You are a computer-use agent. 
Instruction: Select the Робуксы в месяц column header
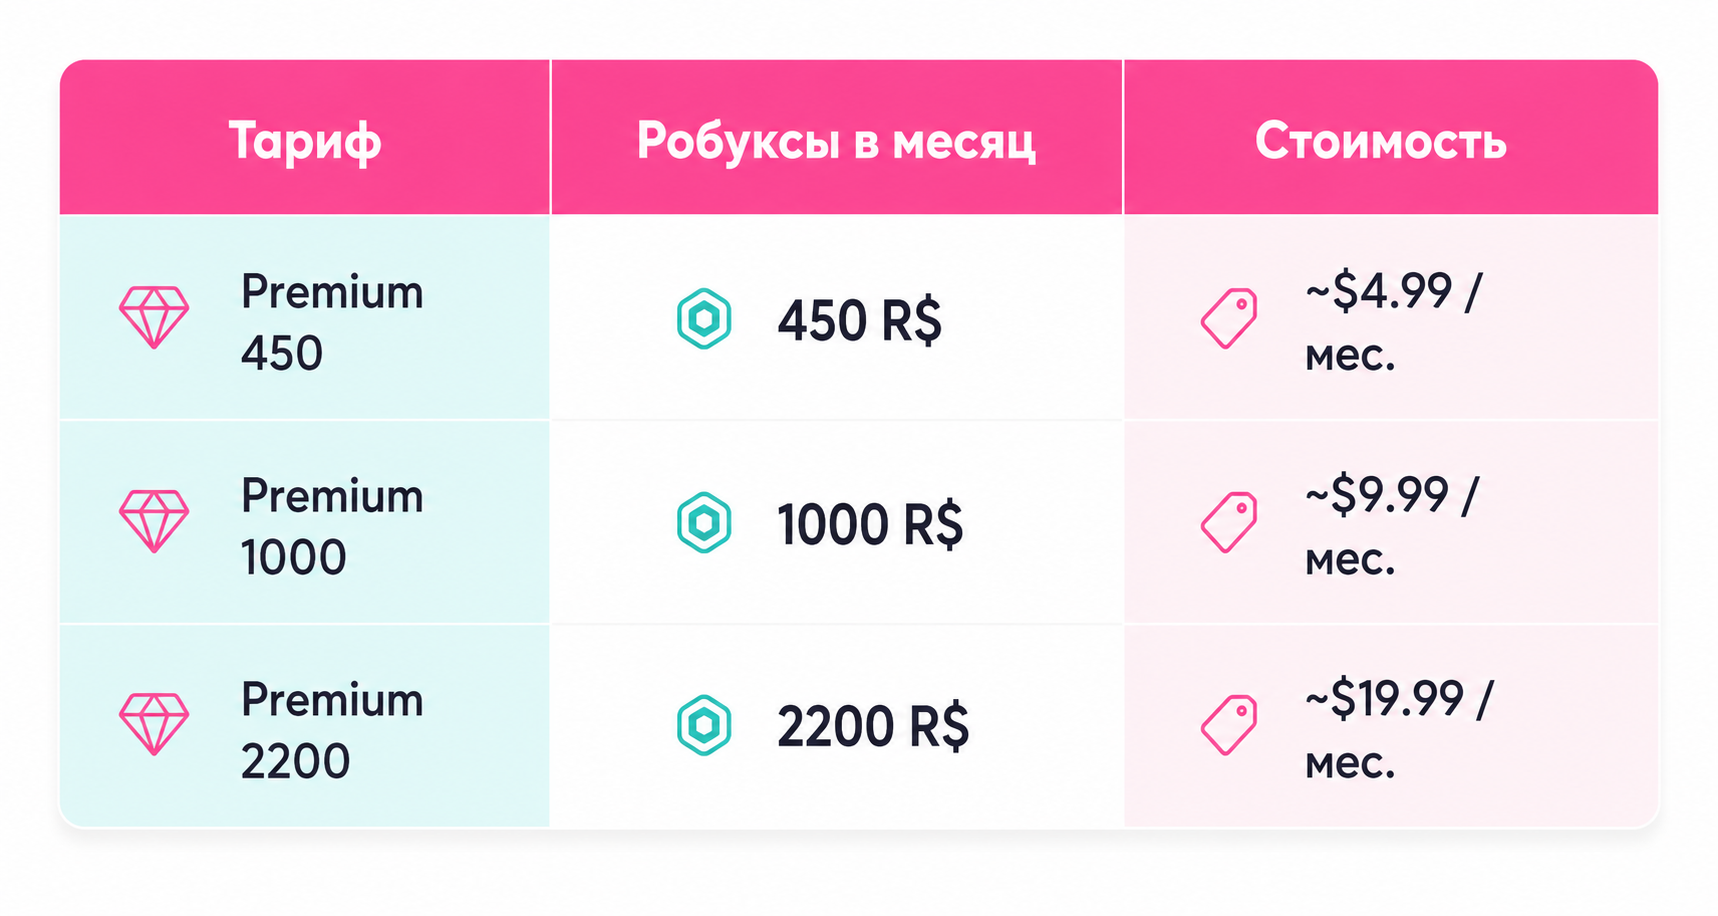pyautogui.click(x=837, y=138)
